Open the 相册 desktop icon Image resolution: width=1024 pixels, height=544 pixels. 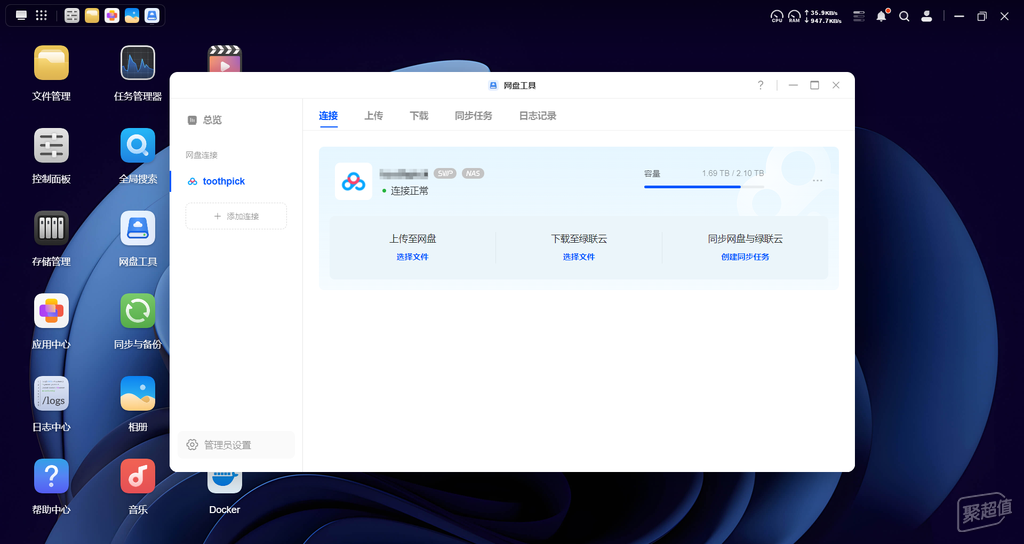point(138,394)
